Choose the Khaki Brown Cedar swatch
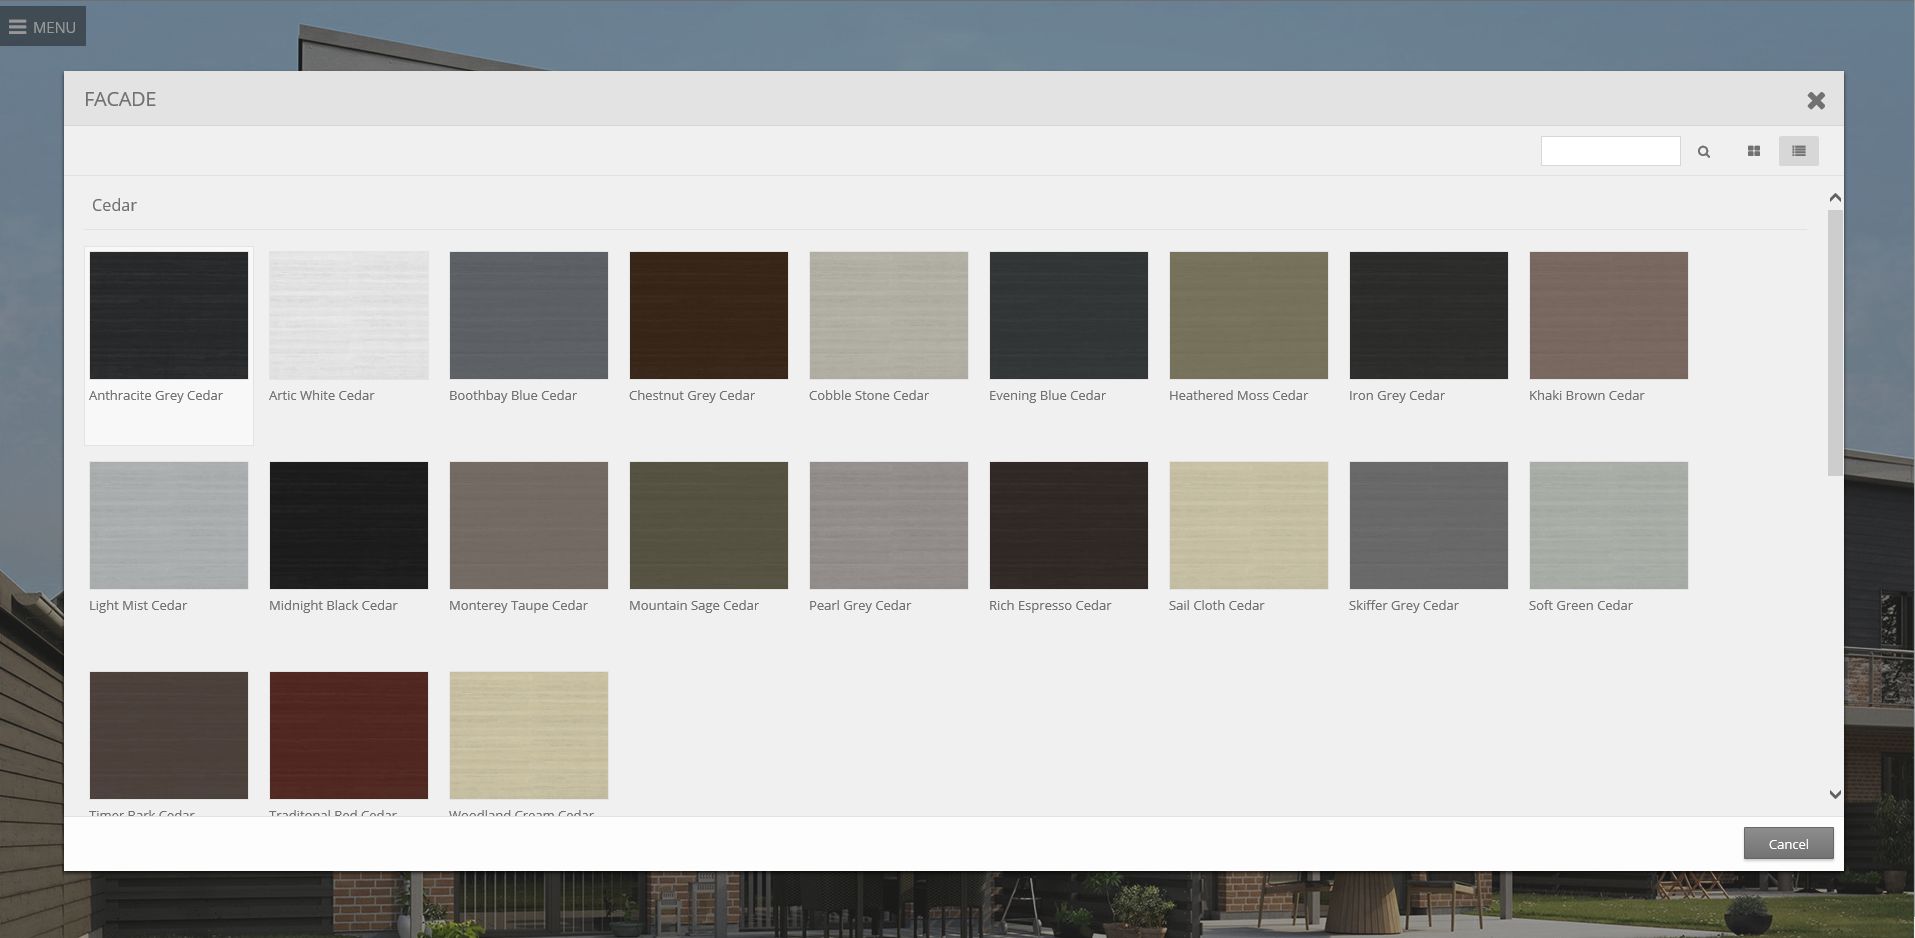This screenshot has width=1915, height=938. click(x=1609, y=316)
